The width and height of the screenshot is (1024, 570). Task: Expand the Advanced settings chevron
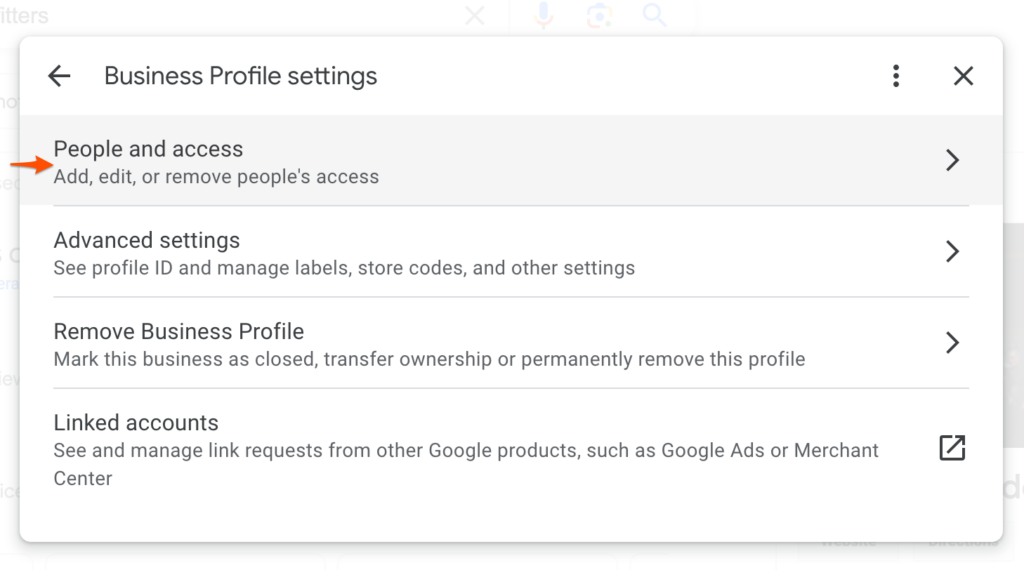[x=953, y=251]
